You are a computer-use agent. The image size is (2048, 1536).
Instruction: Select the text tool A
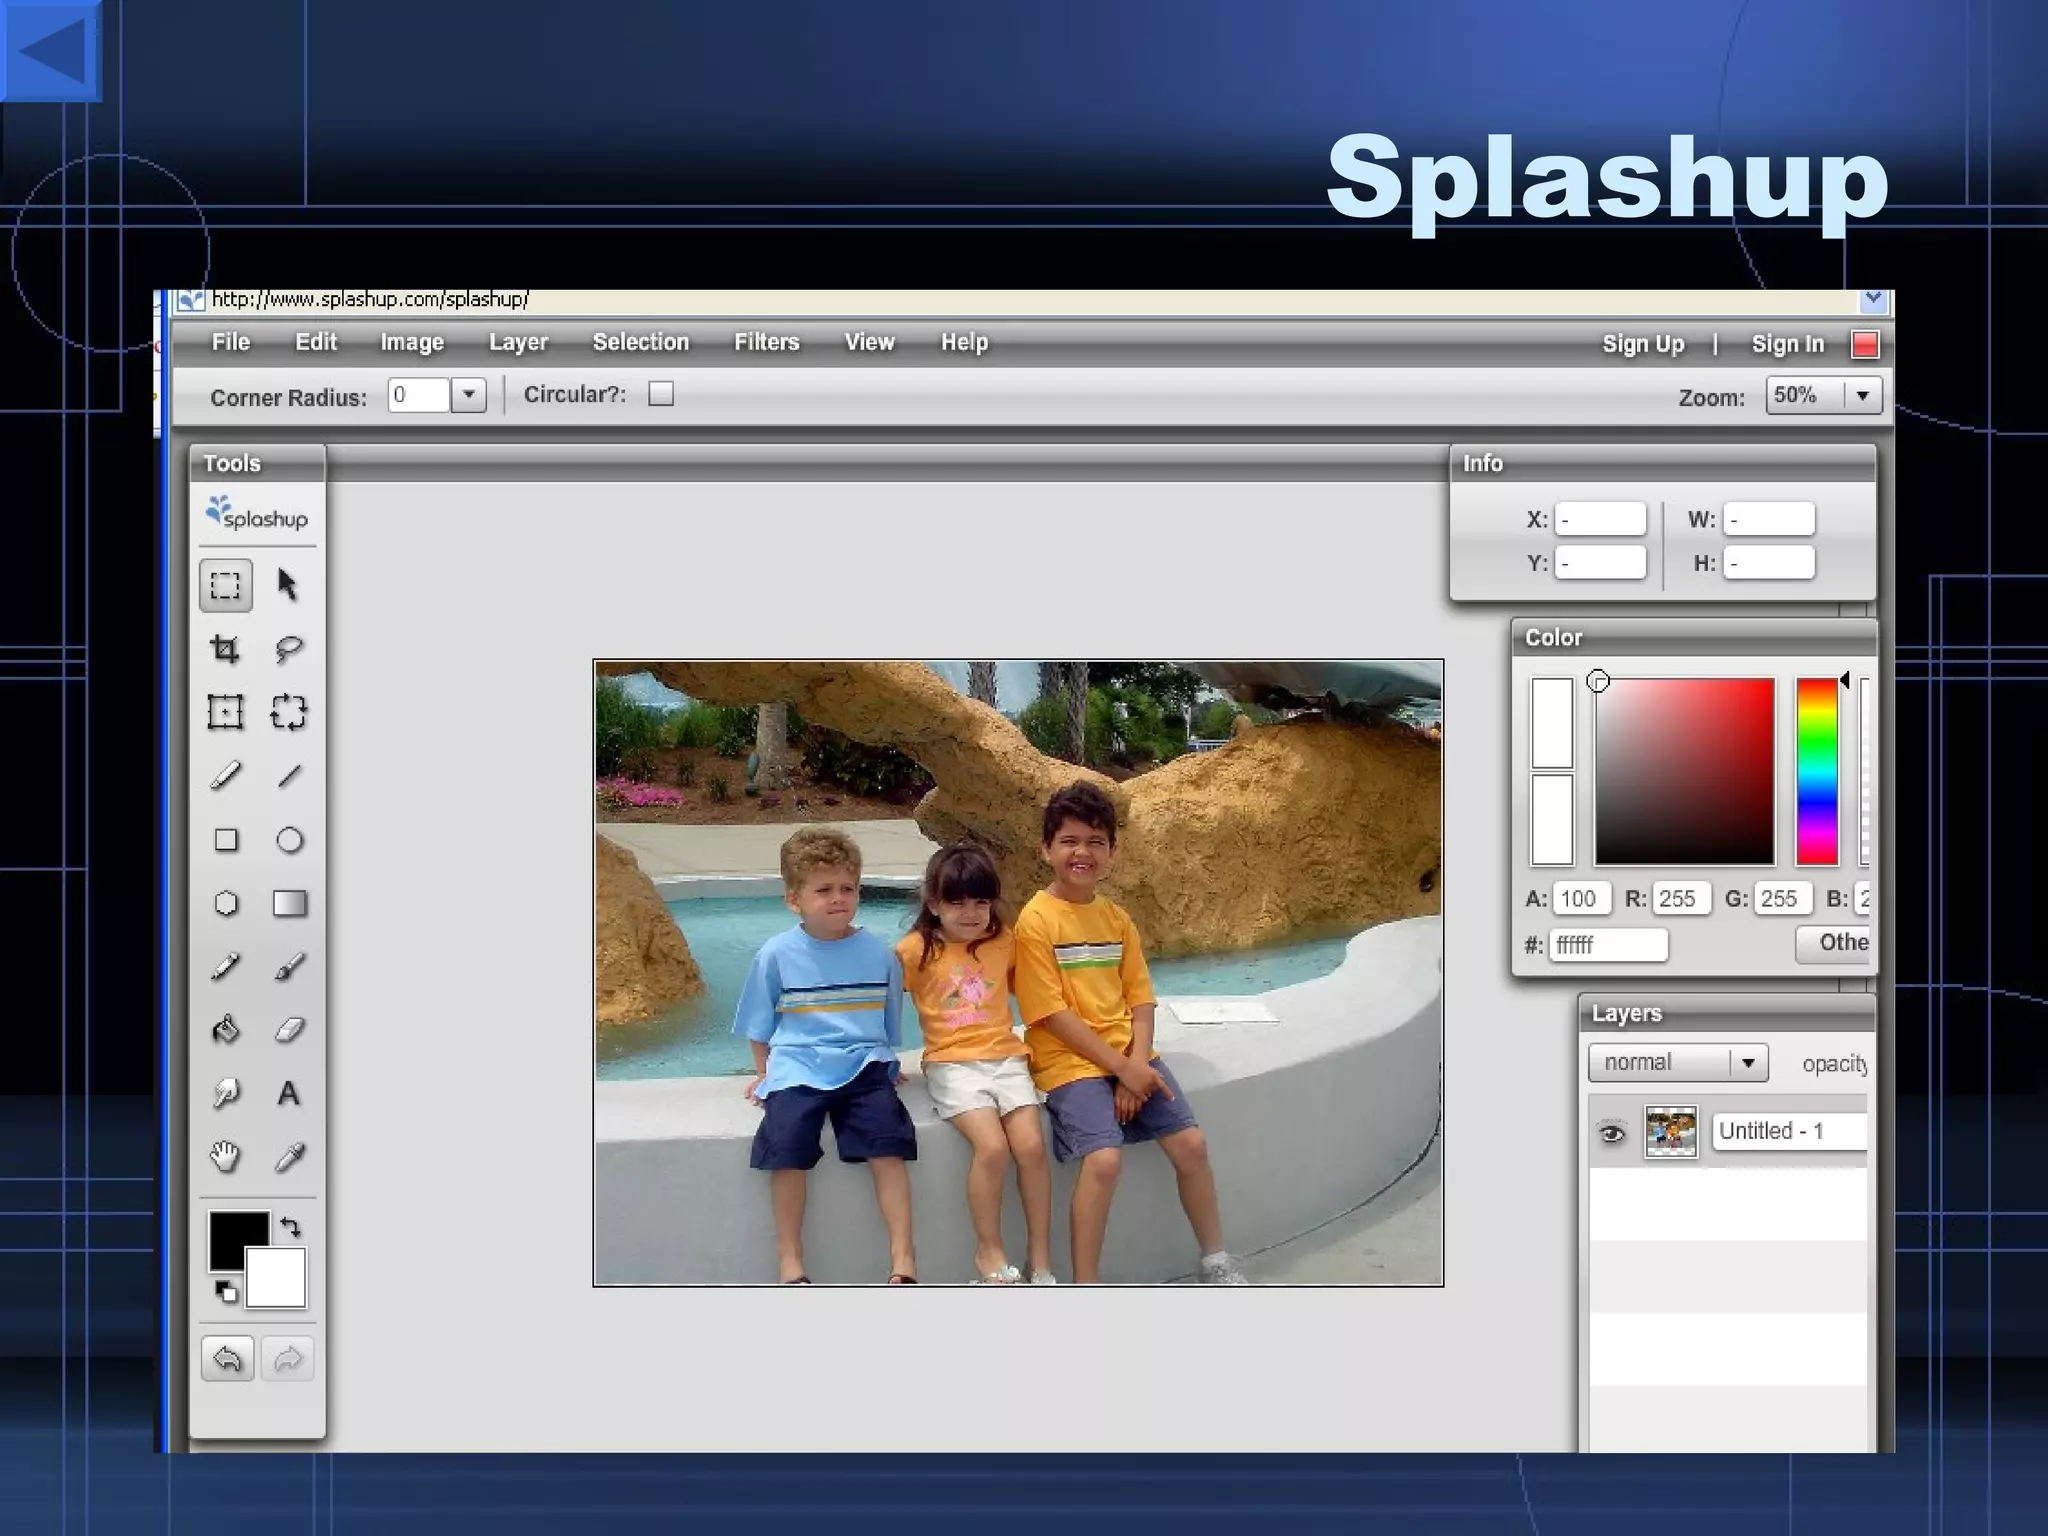pyautogui.click(x=288, y=1093)
